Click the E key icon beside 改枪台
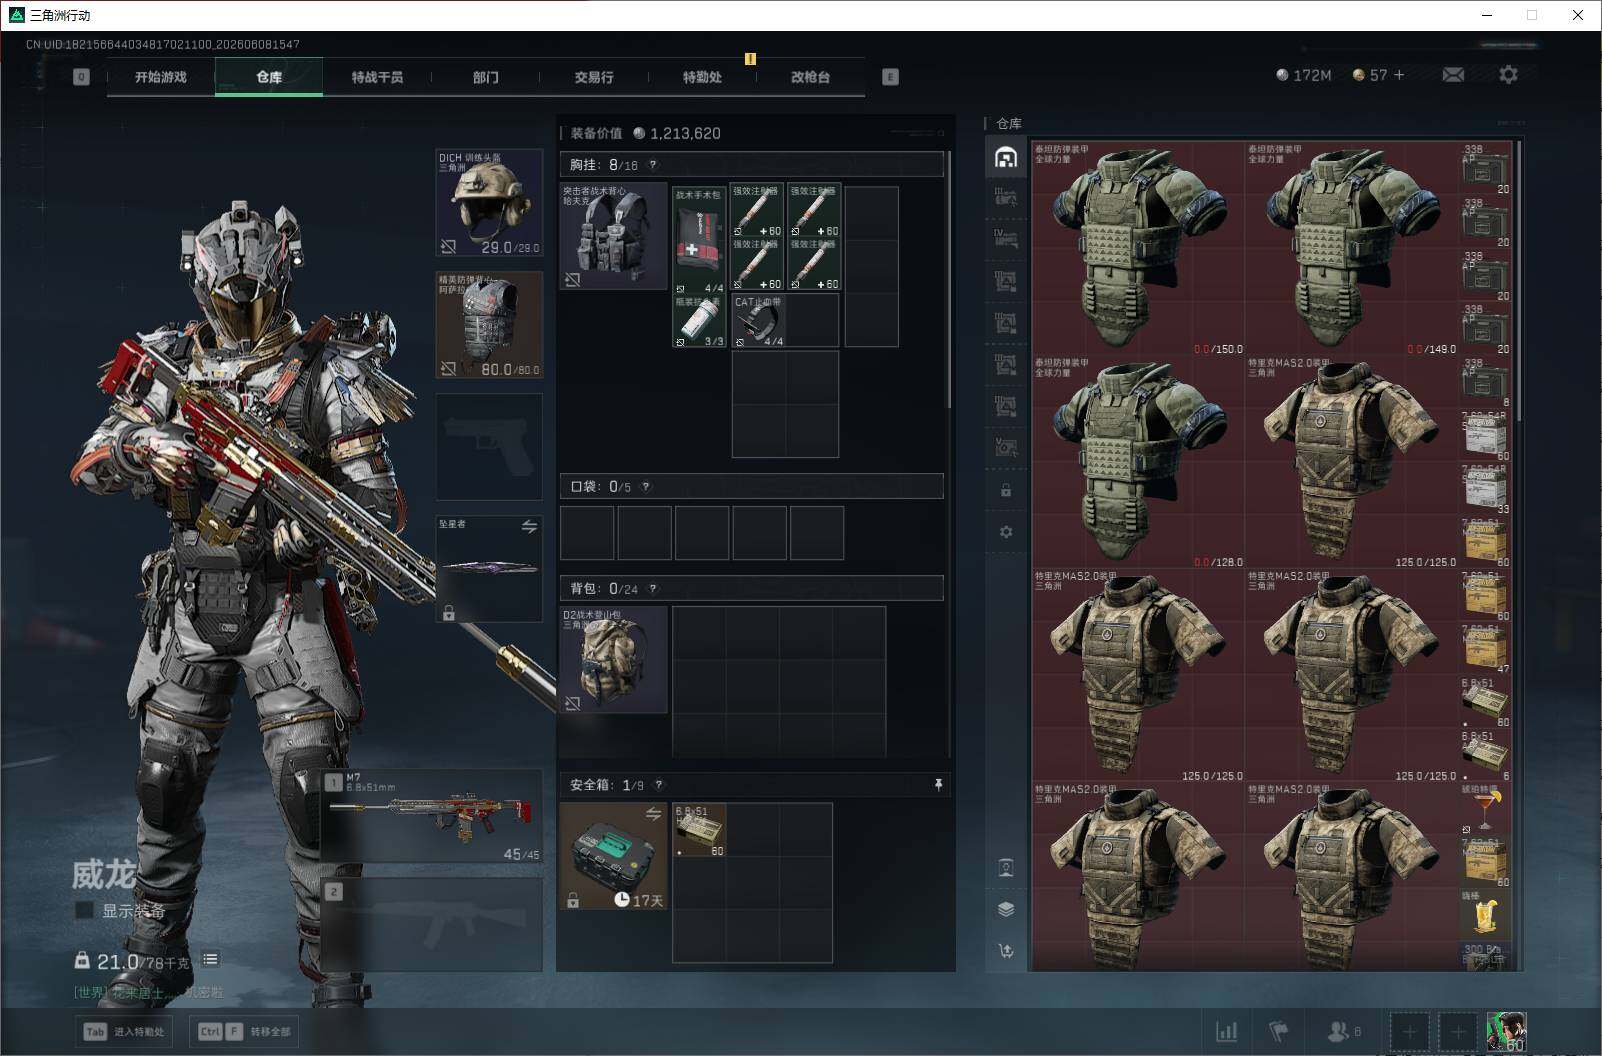The height and width of the screenshot is (1056, 1602). coord(890,77)
